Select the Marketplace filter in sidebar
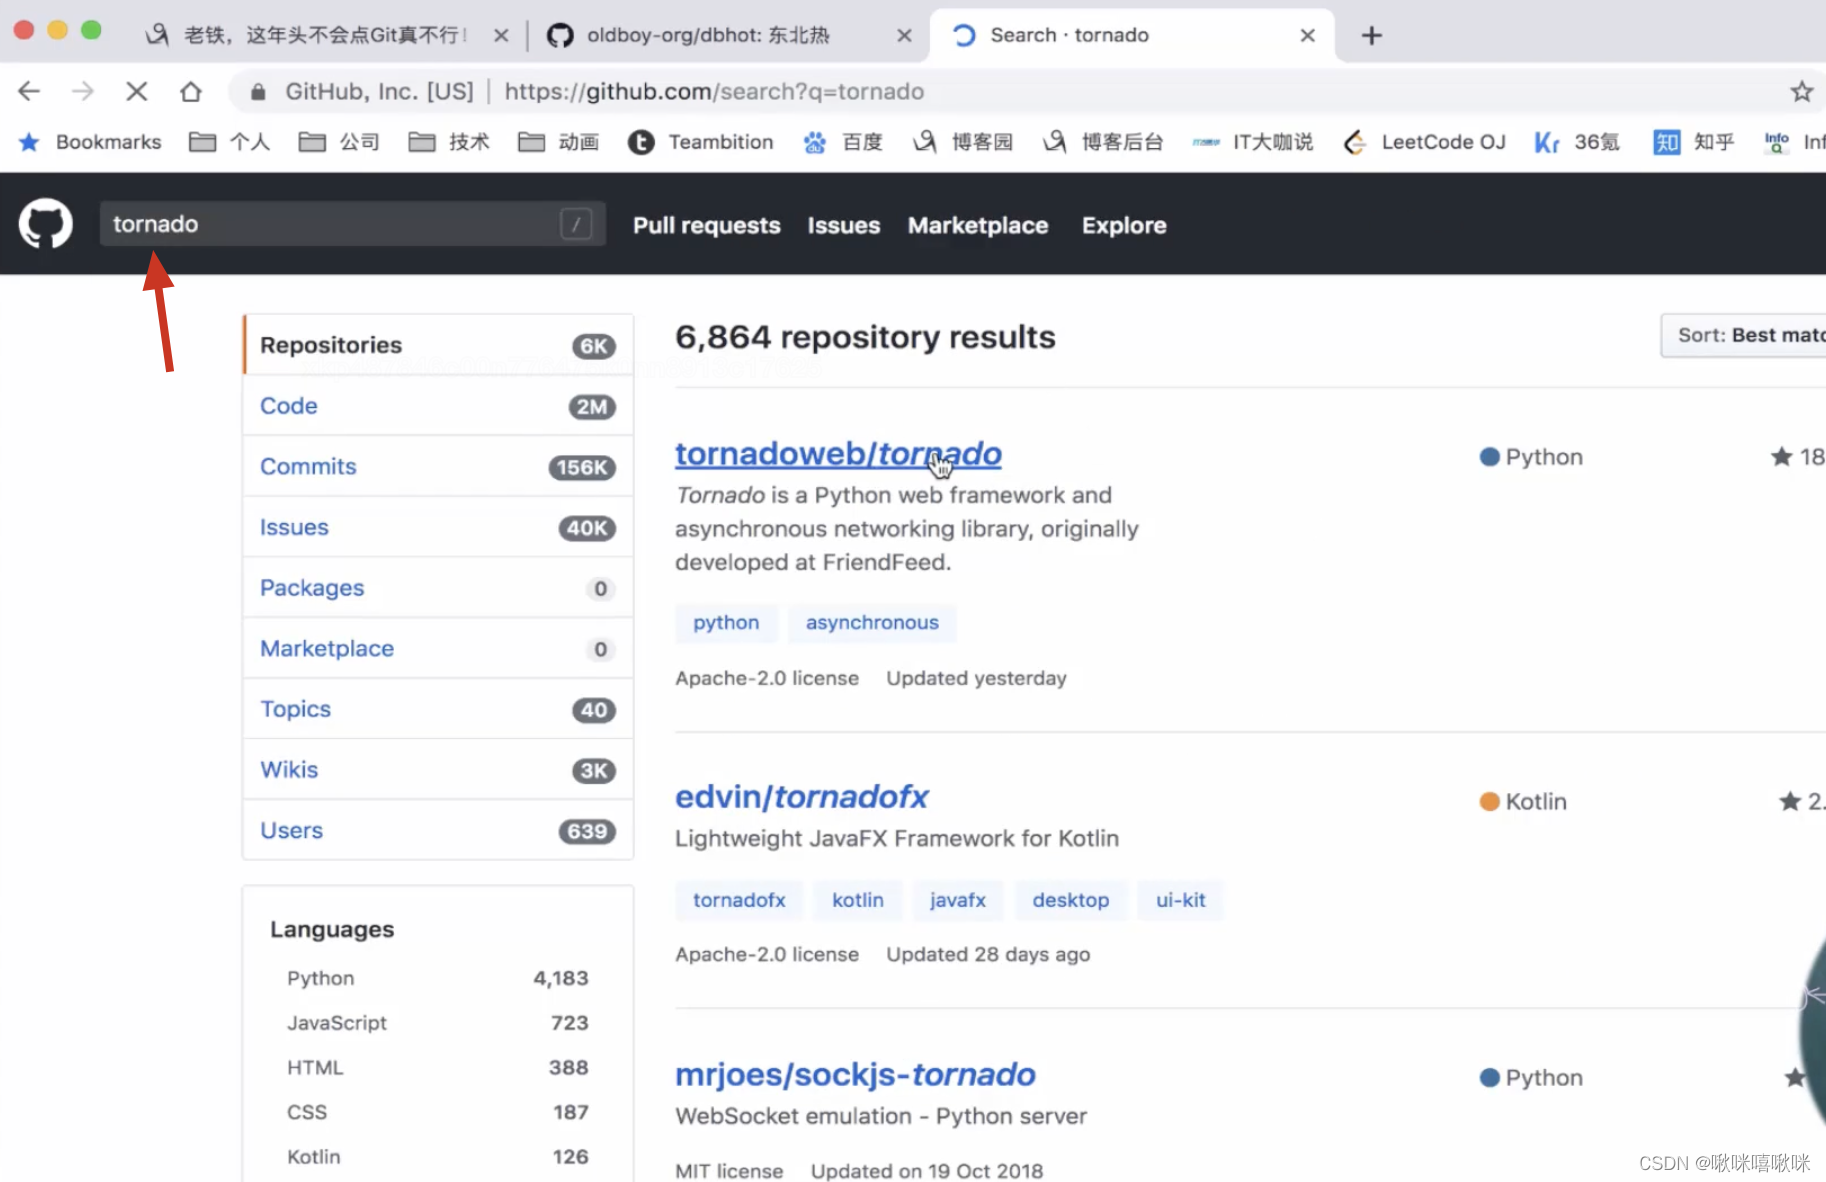Screen dimensions: 1826x1182 point(438,649)
